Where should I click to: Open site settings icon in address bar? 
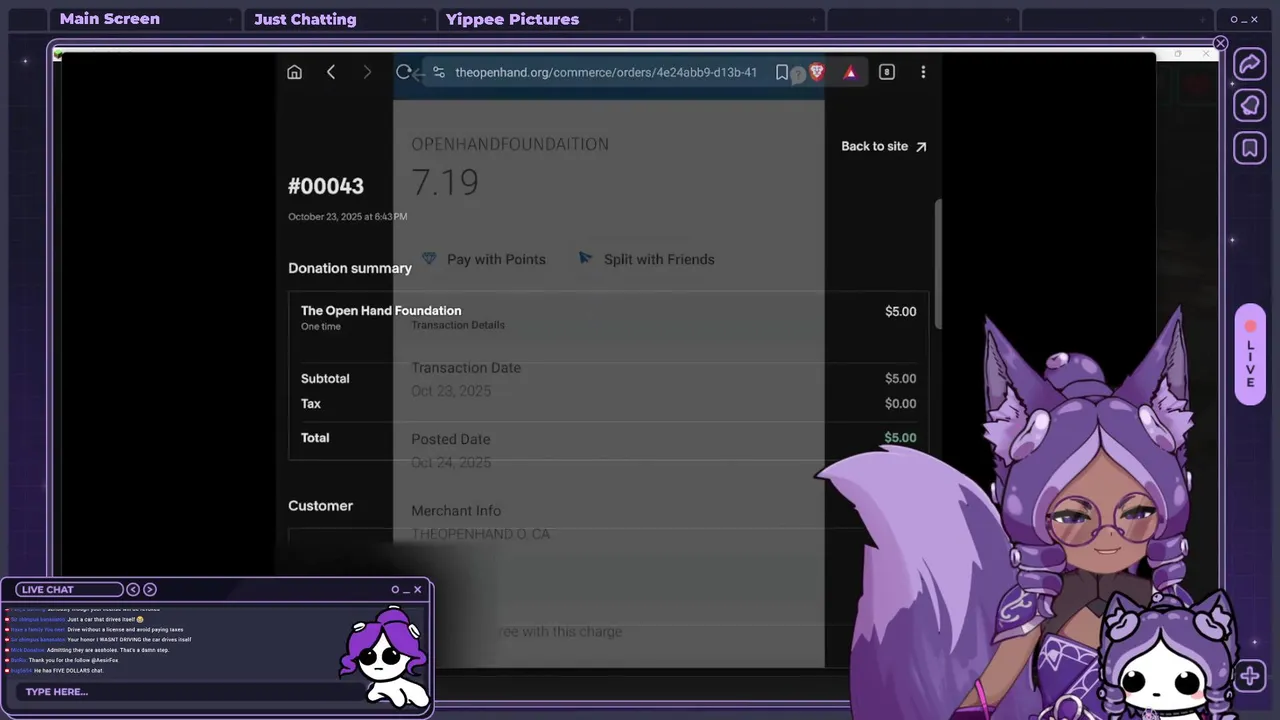coord(438,72)
